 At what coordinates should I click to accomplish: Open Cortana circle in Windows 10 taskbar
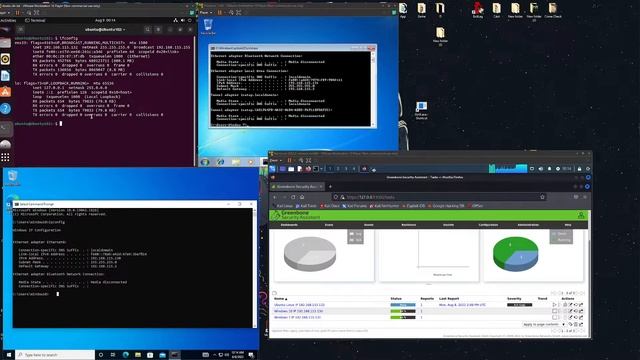click(101, 355)
